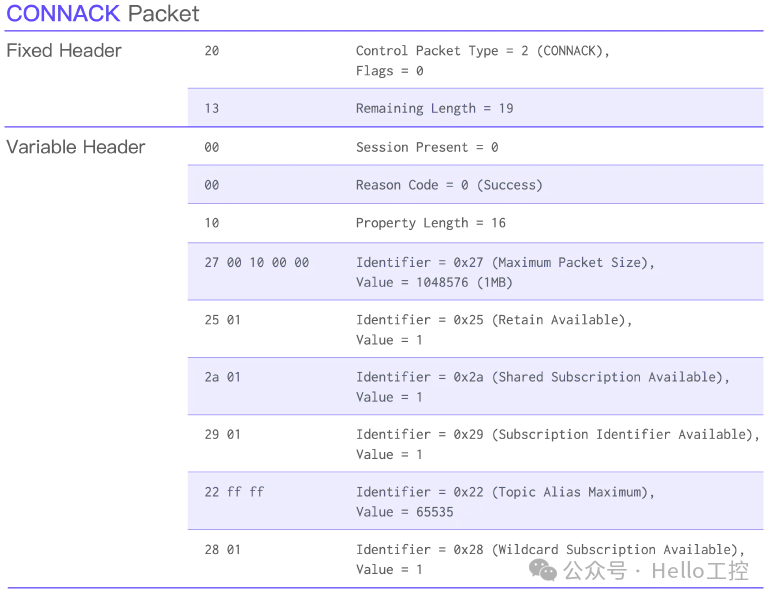Click the Session Present = 0 text
The width and height of the screenshot is (773, 601).
427,147
